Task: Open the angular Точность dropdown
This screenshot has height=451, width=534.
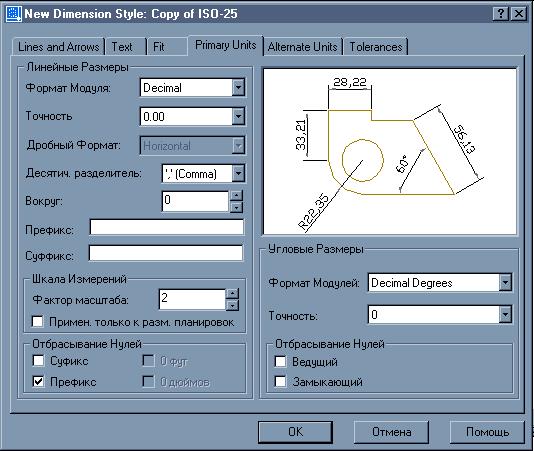Action: (x=505, y=314)
